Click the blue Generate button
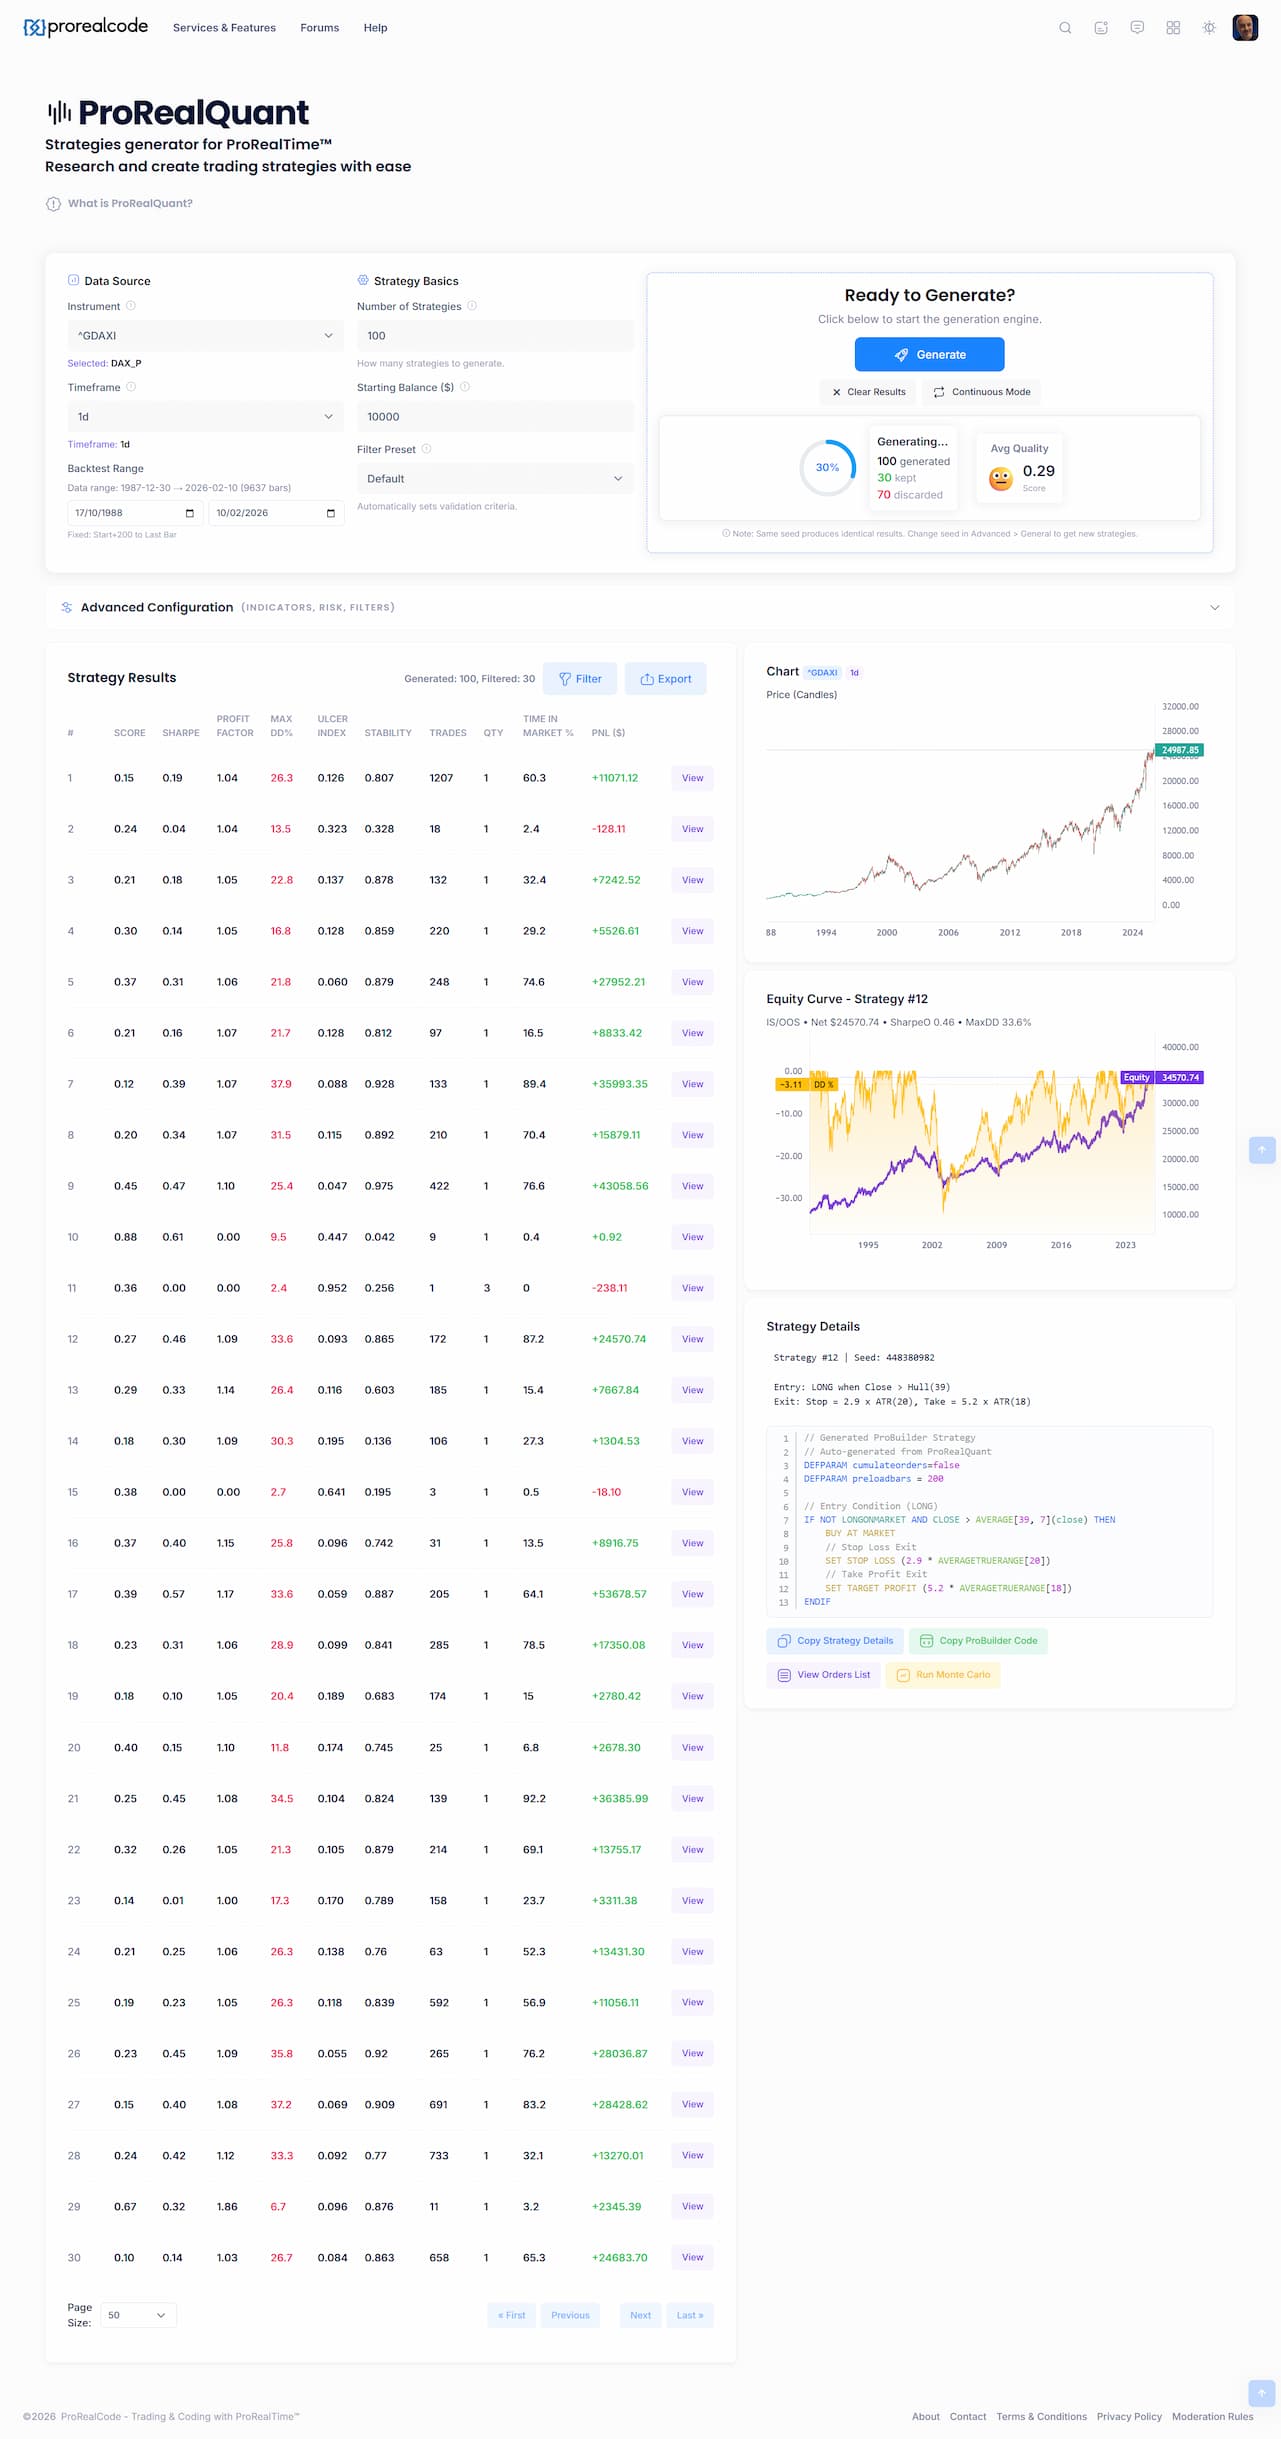This screenshot has width=1281, height=2439. (930, 354)
